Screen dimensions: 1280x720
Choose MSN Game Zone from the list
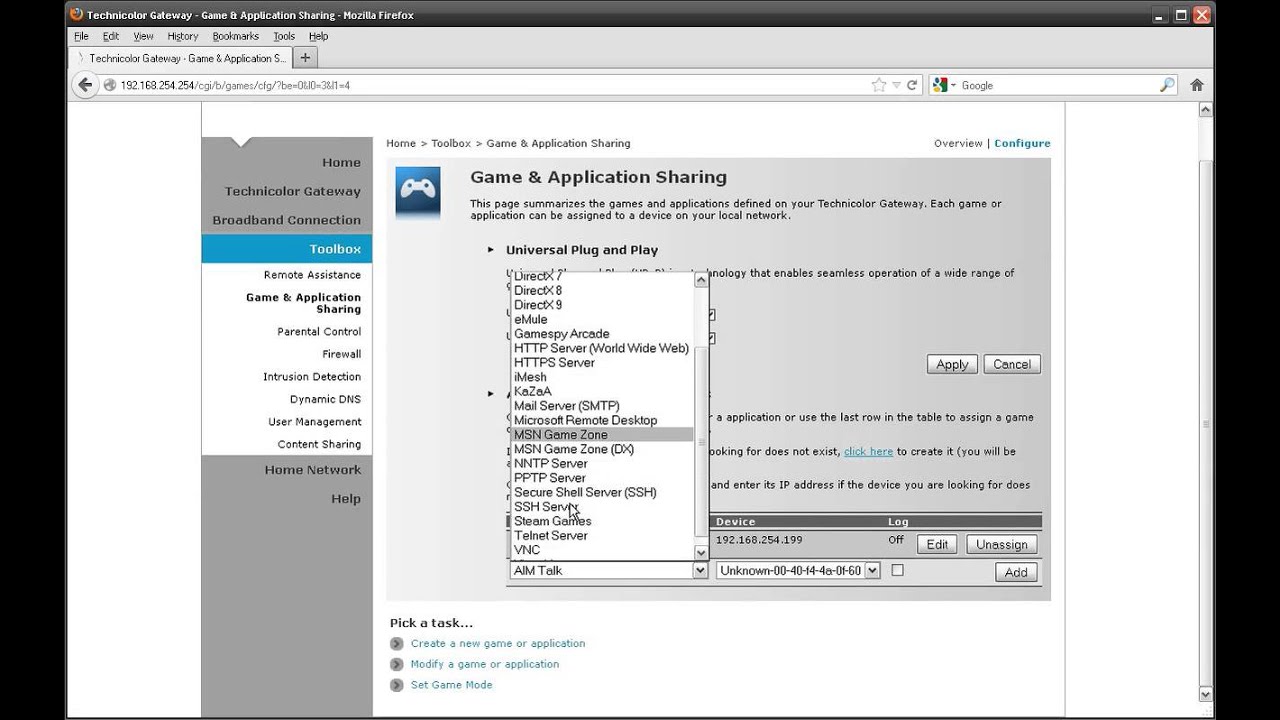[602, 435]
